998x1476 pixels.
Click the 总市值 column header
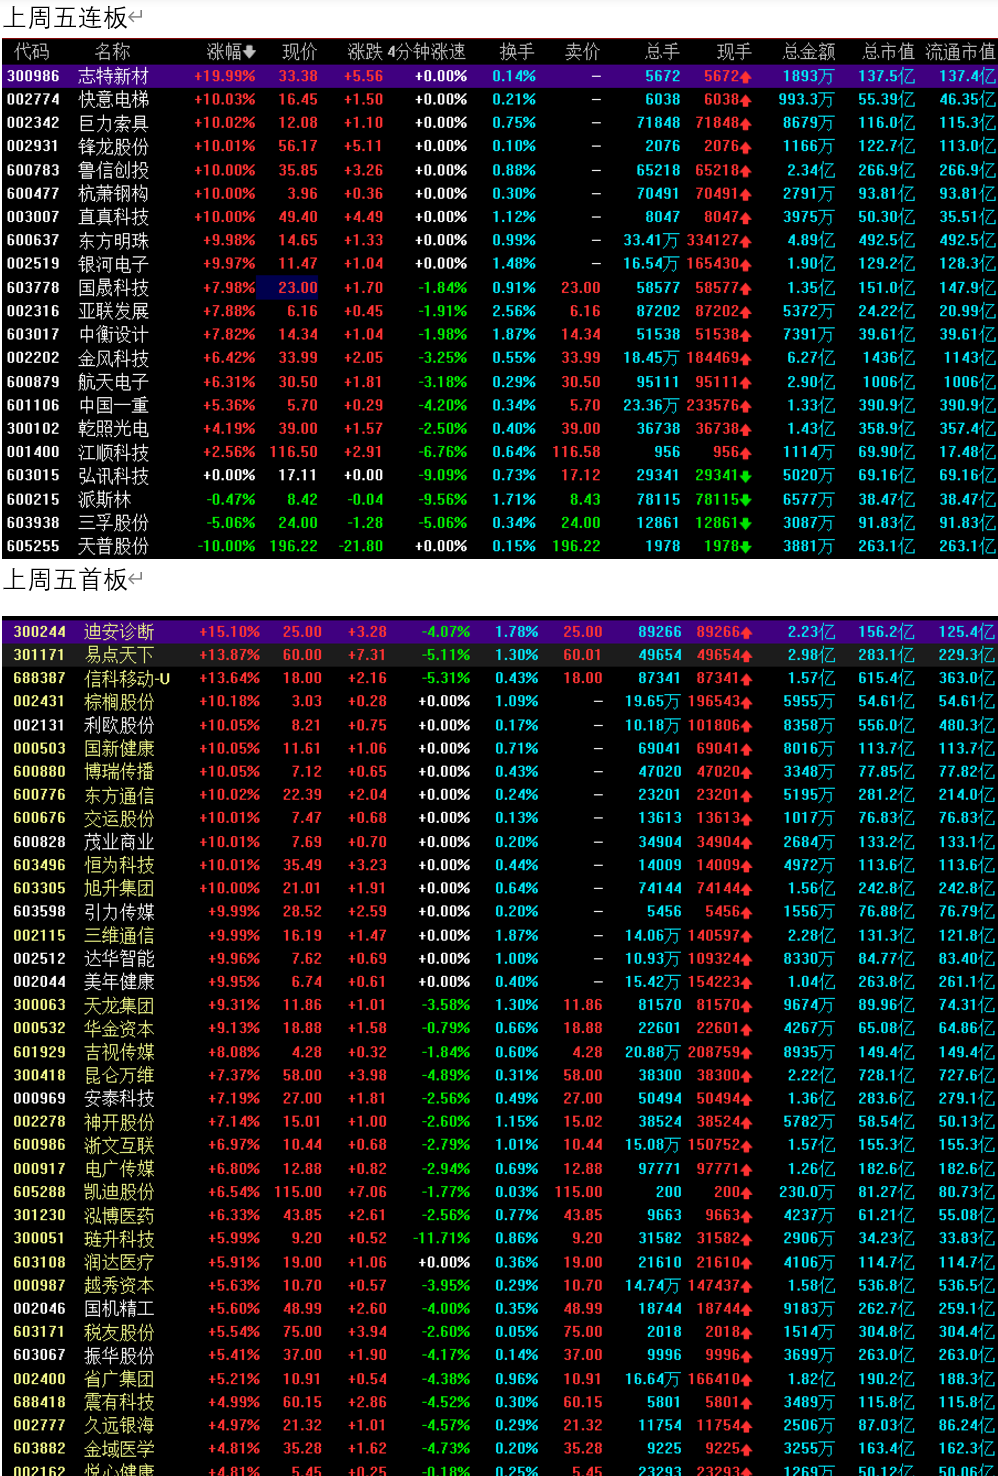pos(888,51)
